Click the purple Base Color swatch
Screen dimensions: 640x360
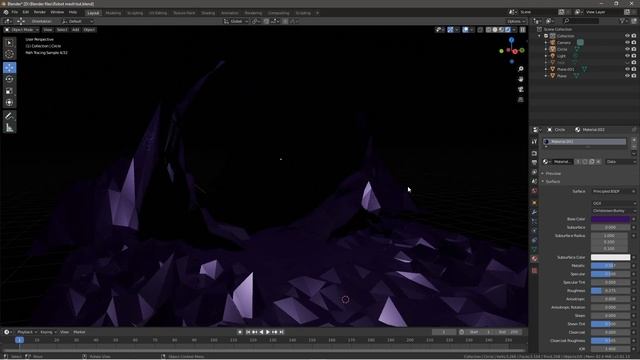tap(611, 219)
